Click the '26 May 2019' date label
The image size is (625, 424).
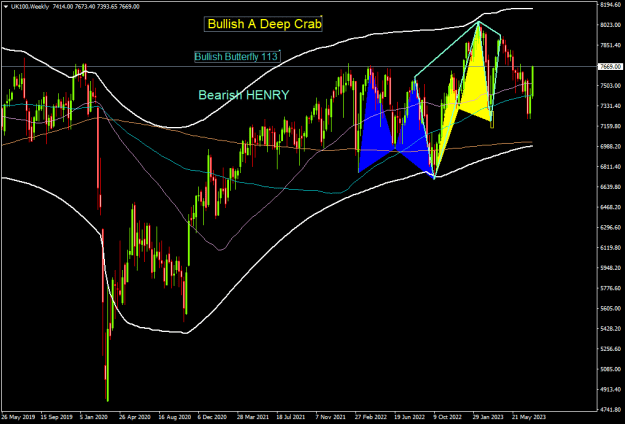18,417
